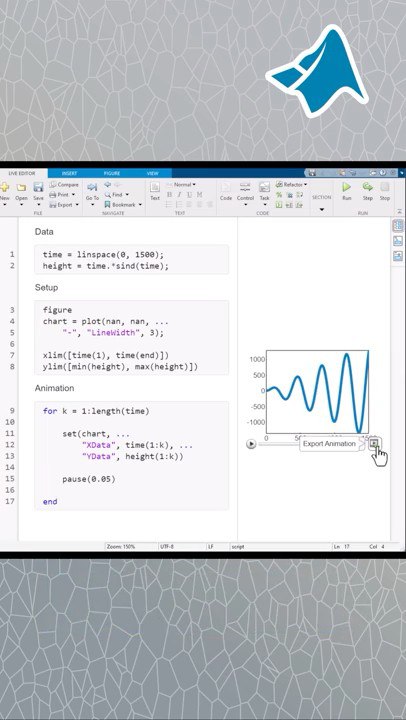Apply bold with the B icon

(x=169, y=195)
